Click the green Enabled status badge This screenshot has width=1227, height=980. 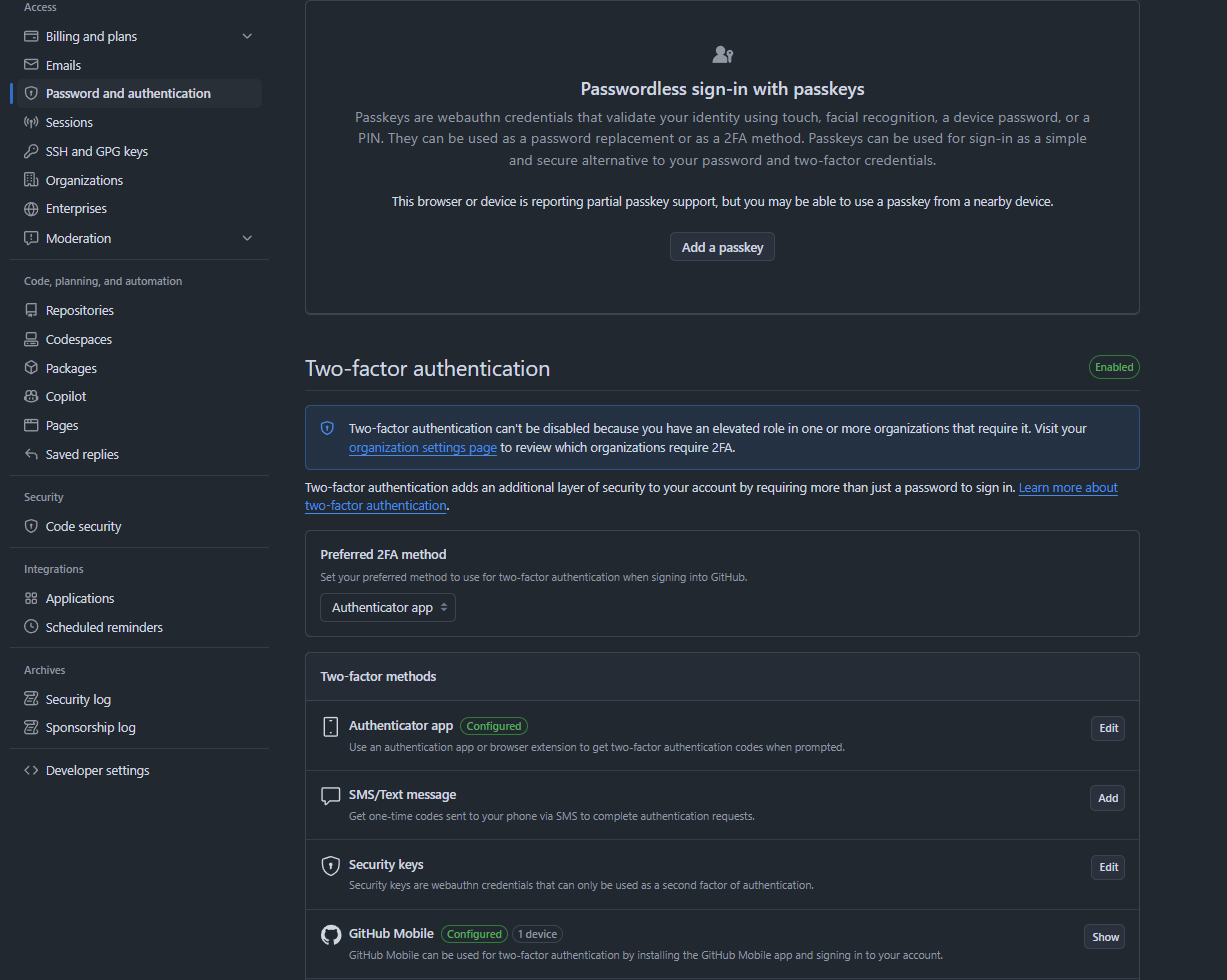click(x=1114, y=367)
